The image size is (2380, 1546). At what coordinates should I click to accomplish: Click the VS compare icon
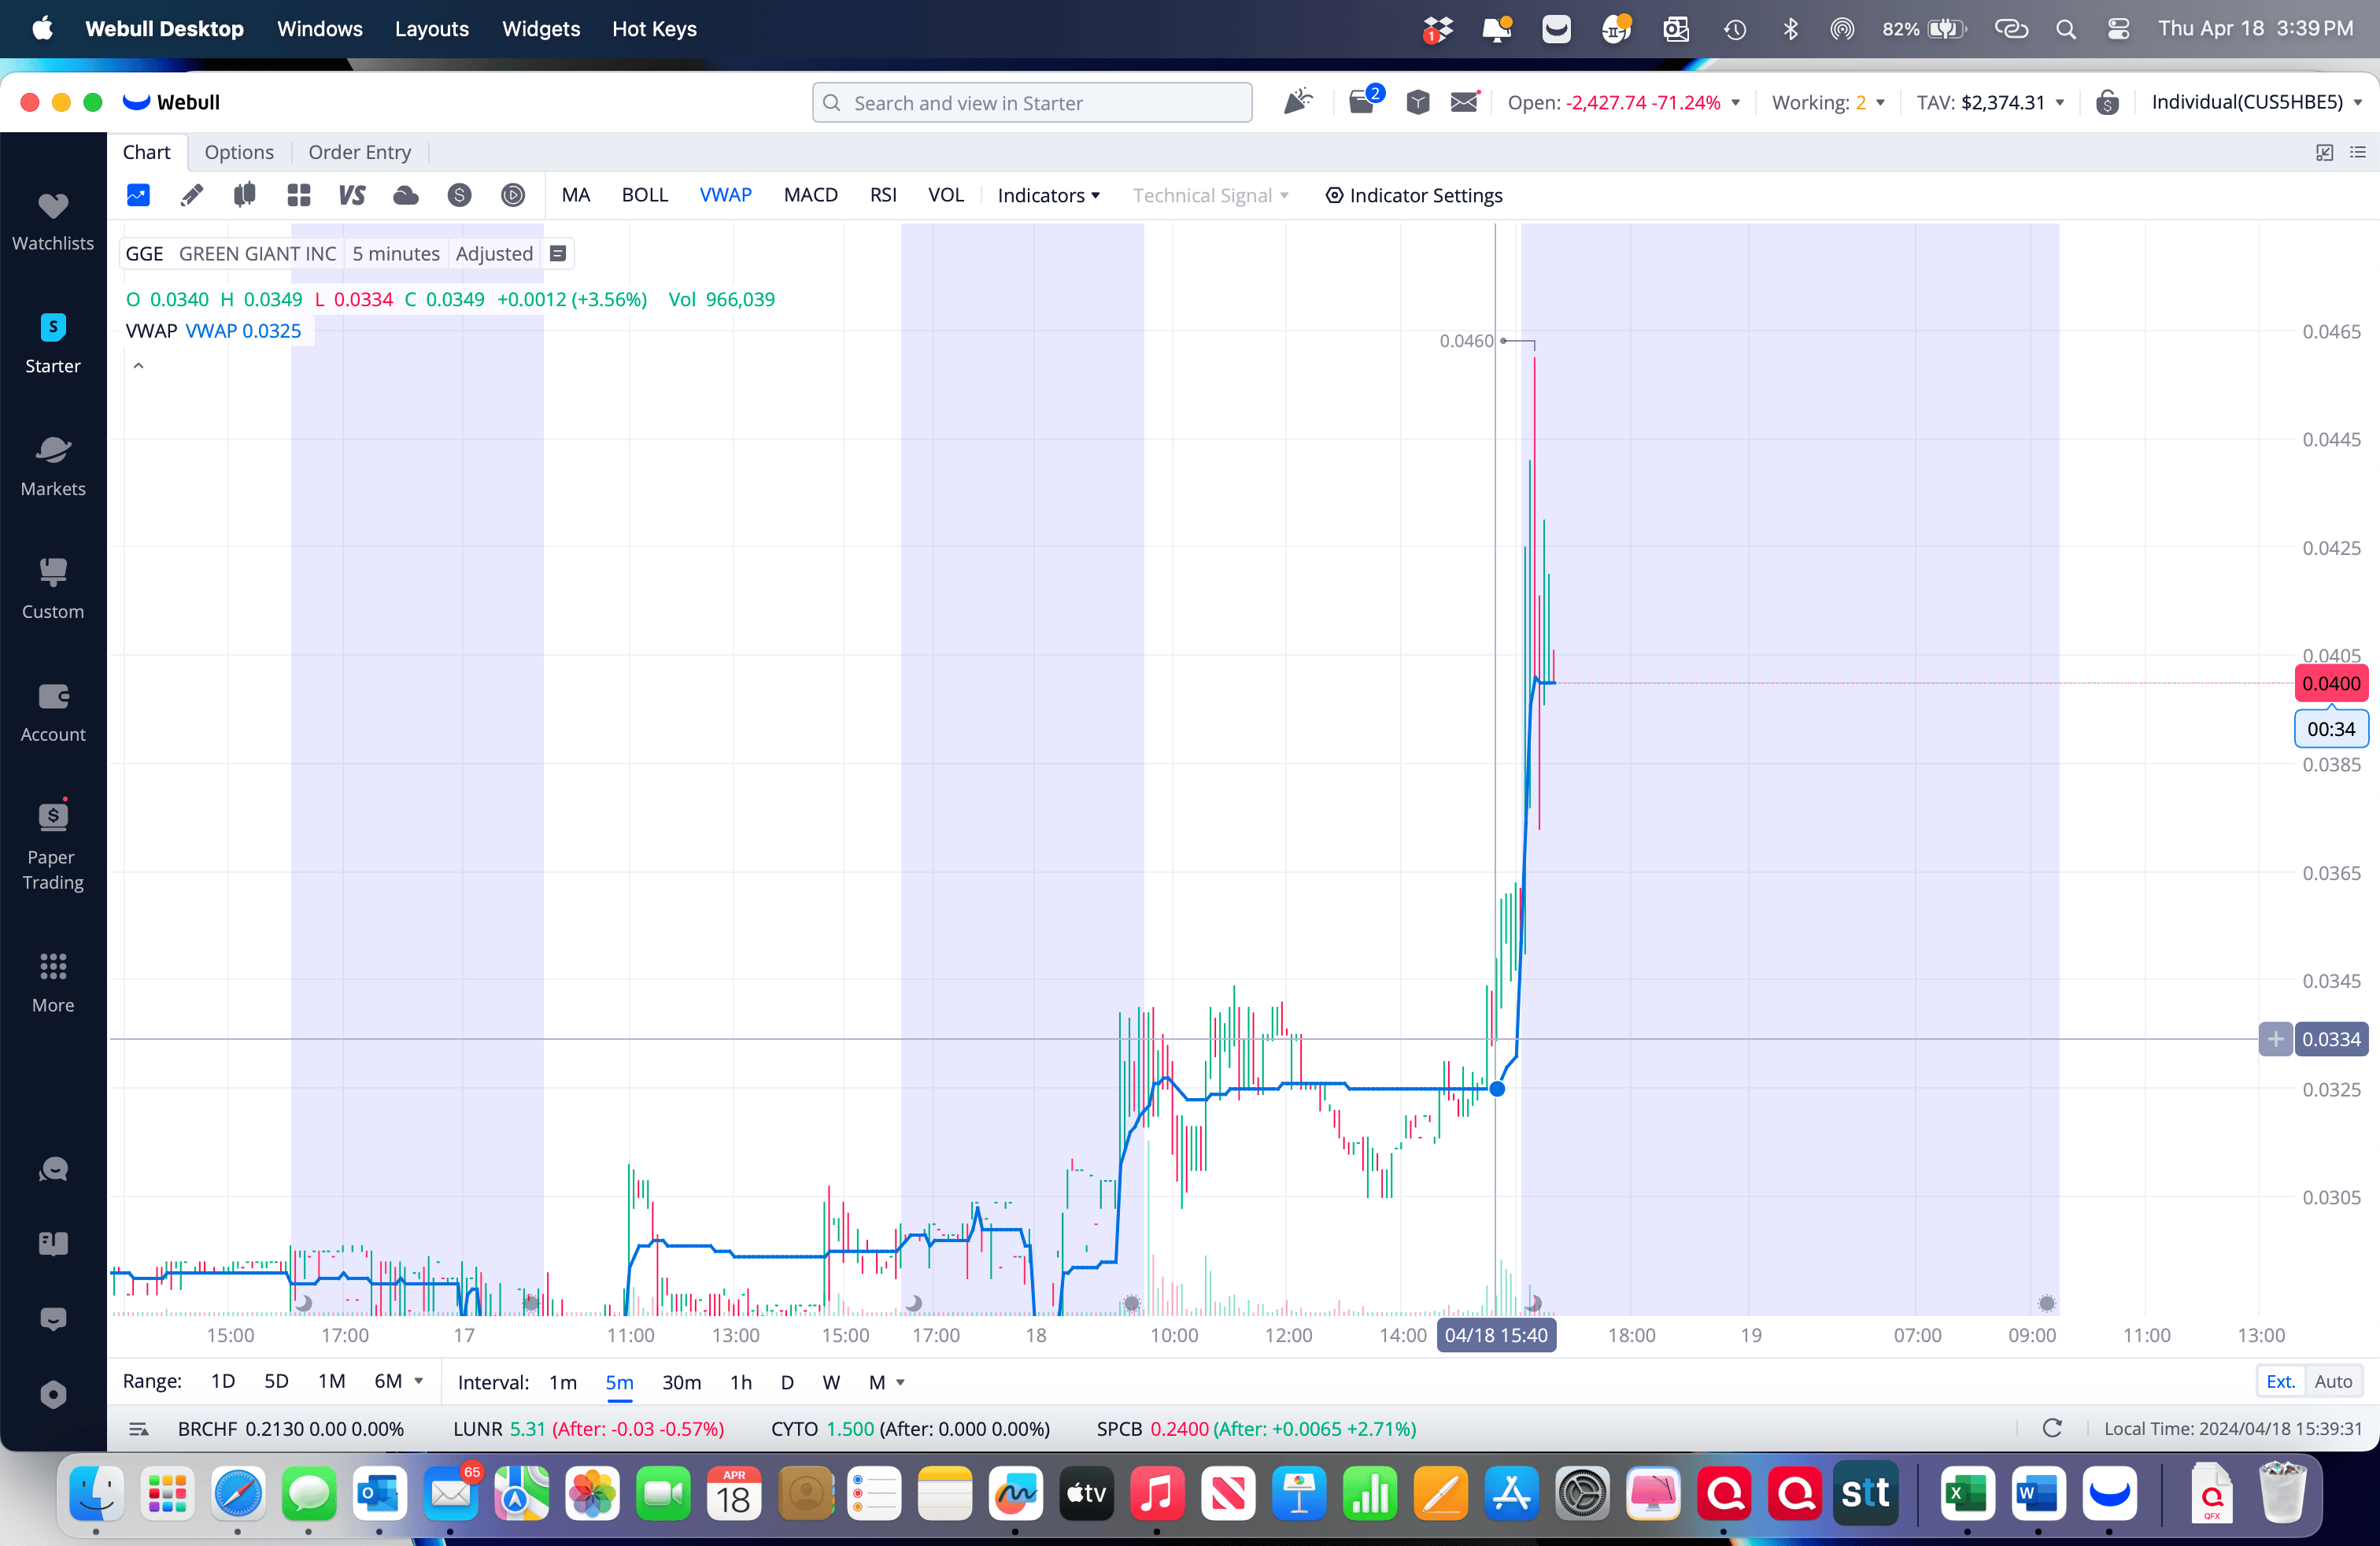(x=352, y=195)
